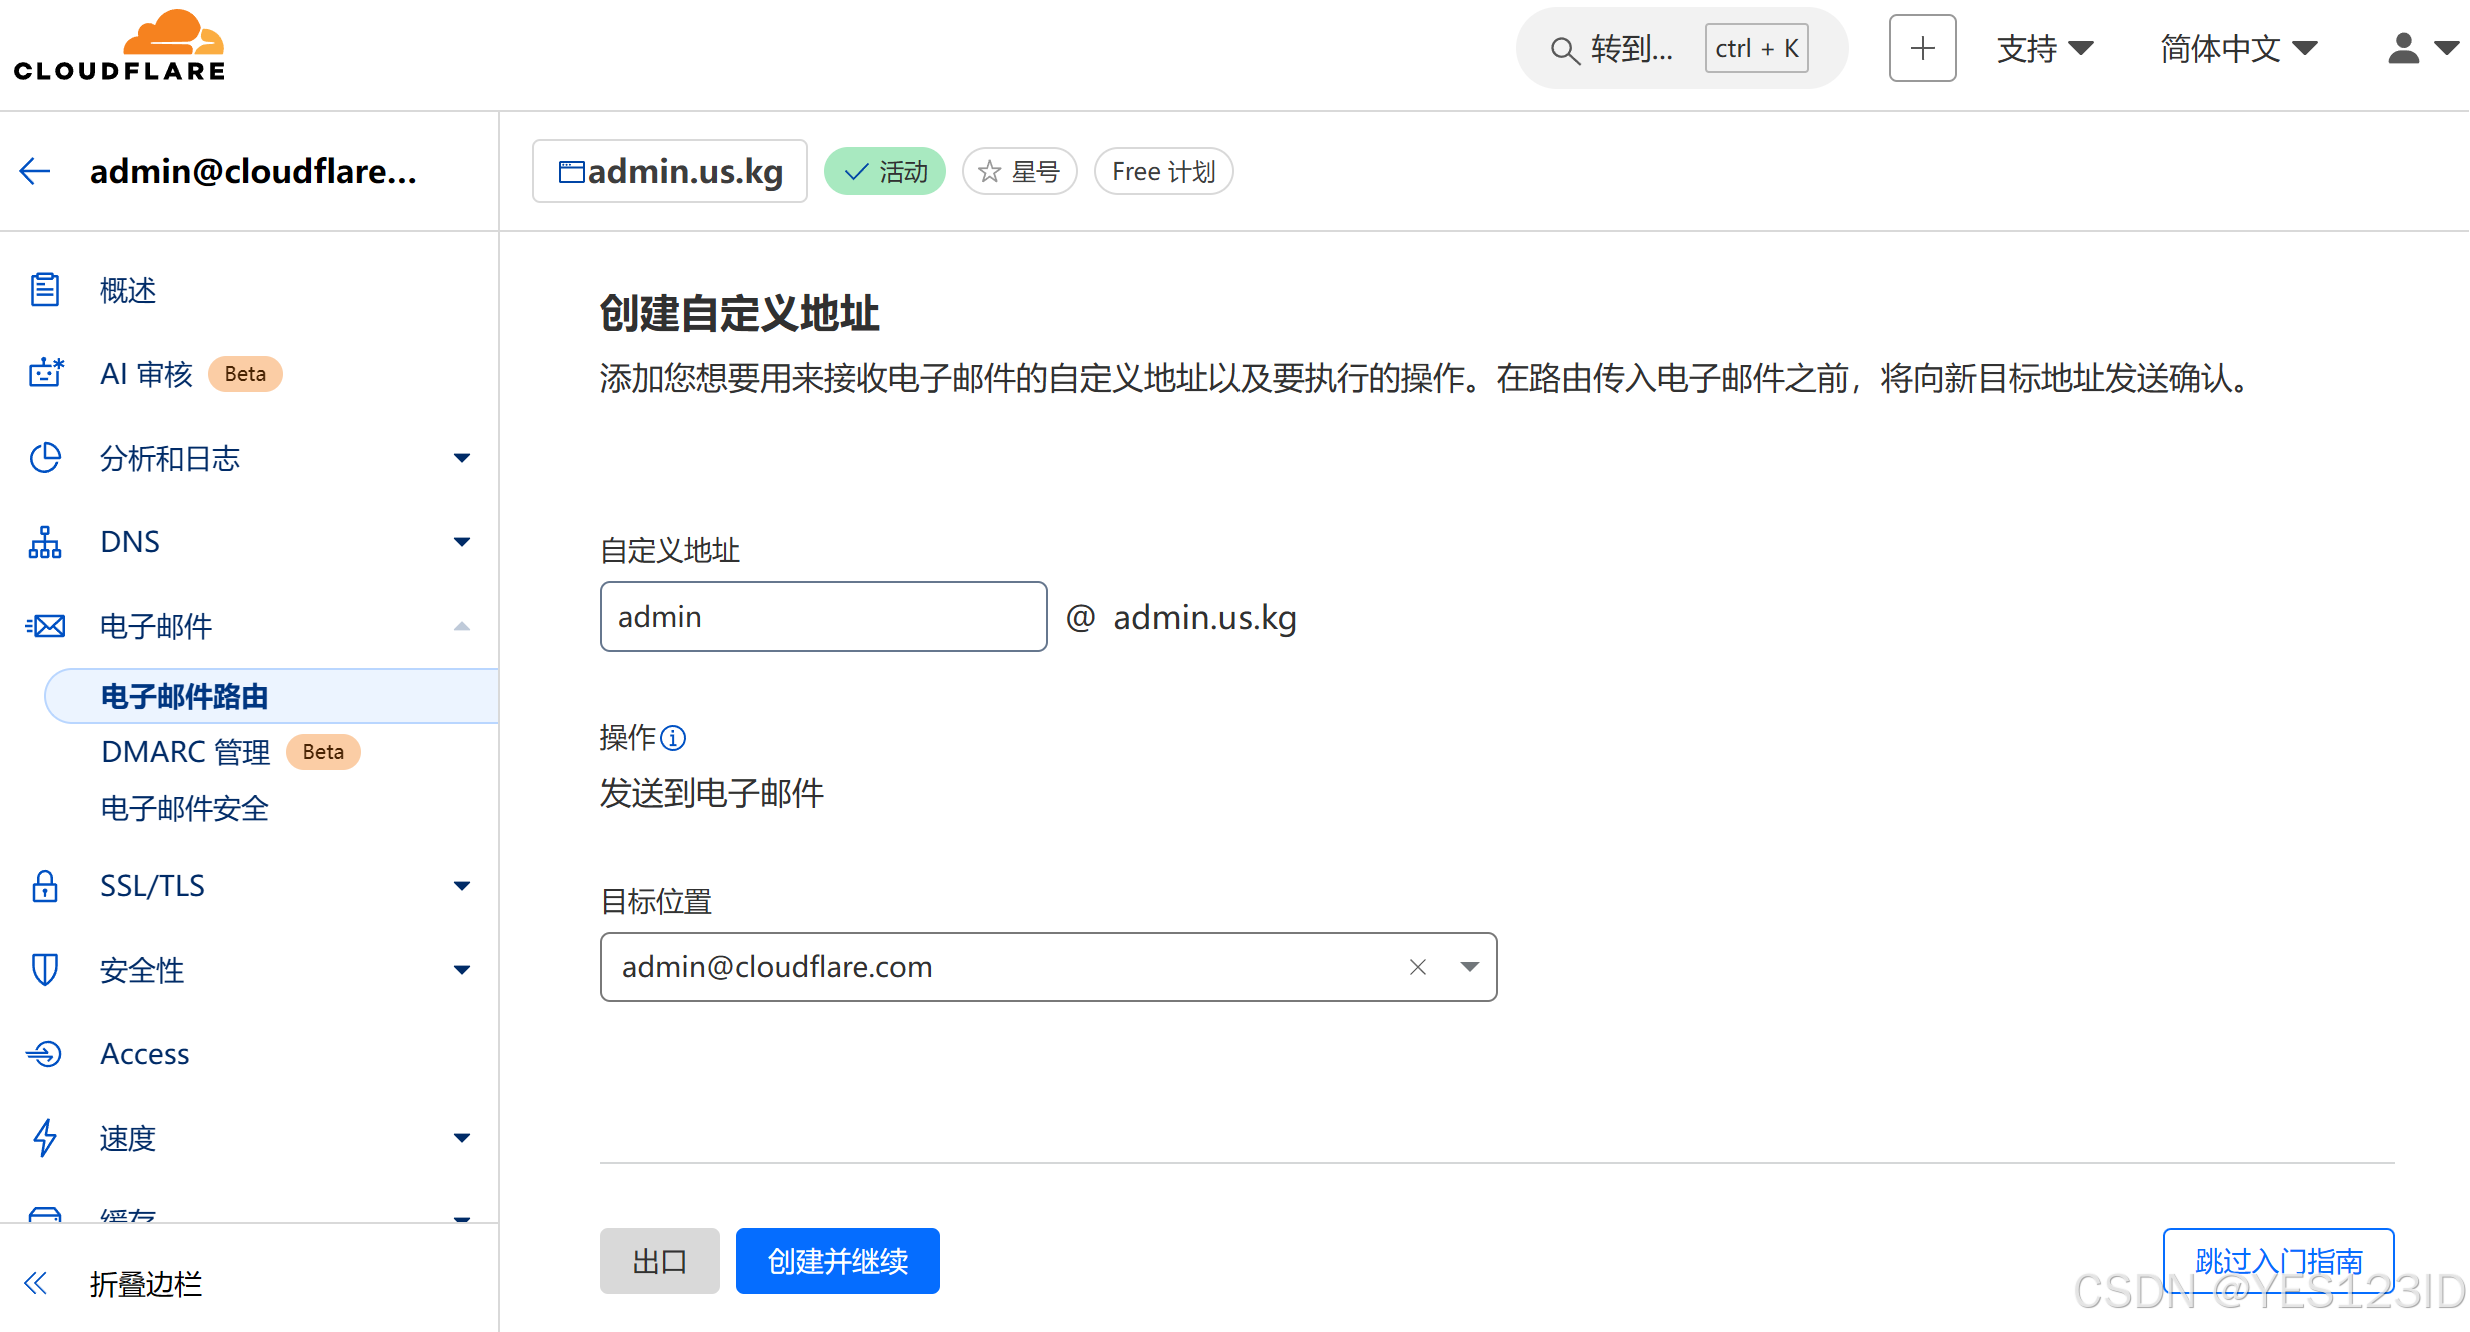This screenshot has height=1332, width=2470.
Task: Open the 概述 overview sidebar icon
Action: [x=45, y=290]
